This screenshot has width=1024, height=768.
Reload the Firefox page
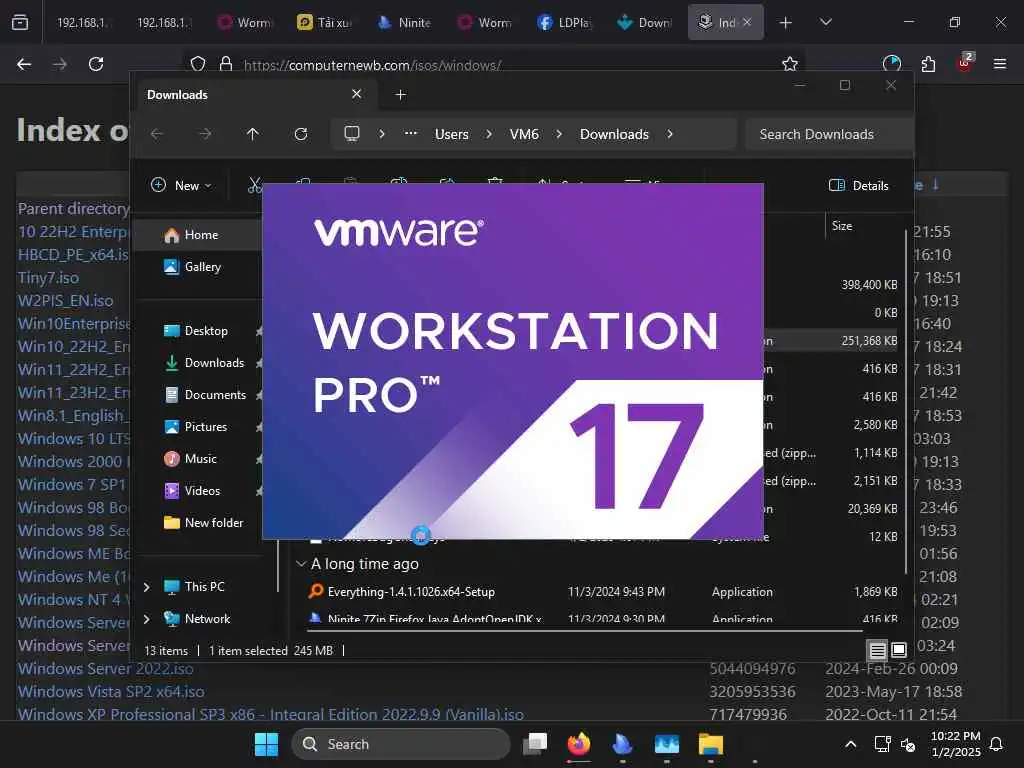(x=96, y=64)
